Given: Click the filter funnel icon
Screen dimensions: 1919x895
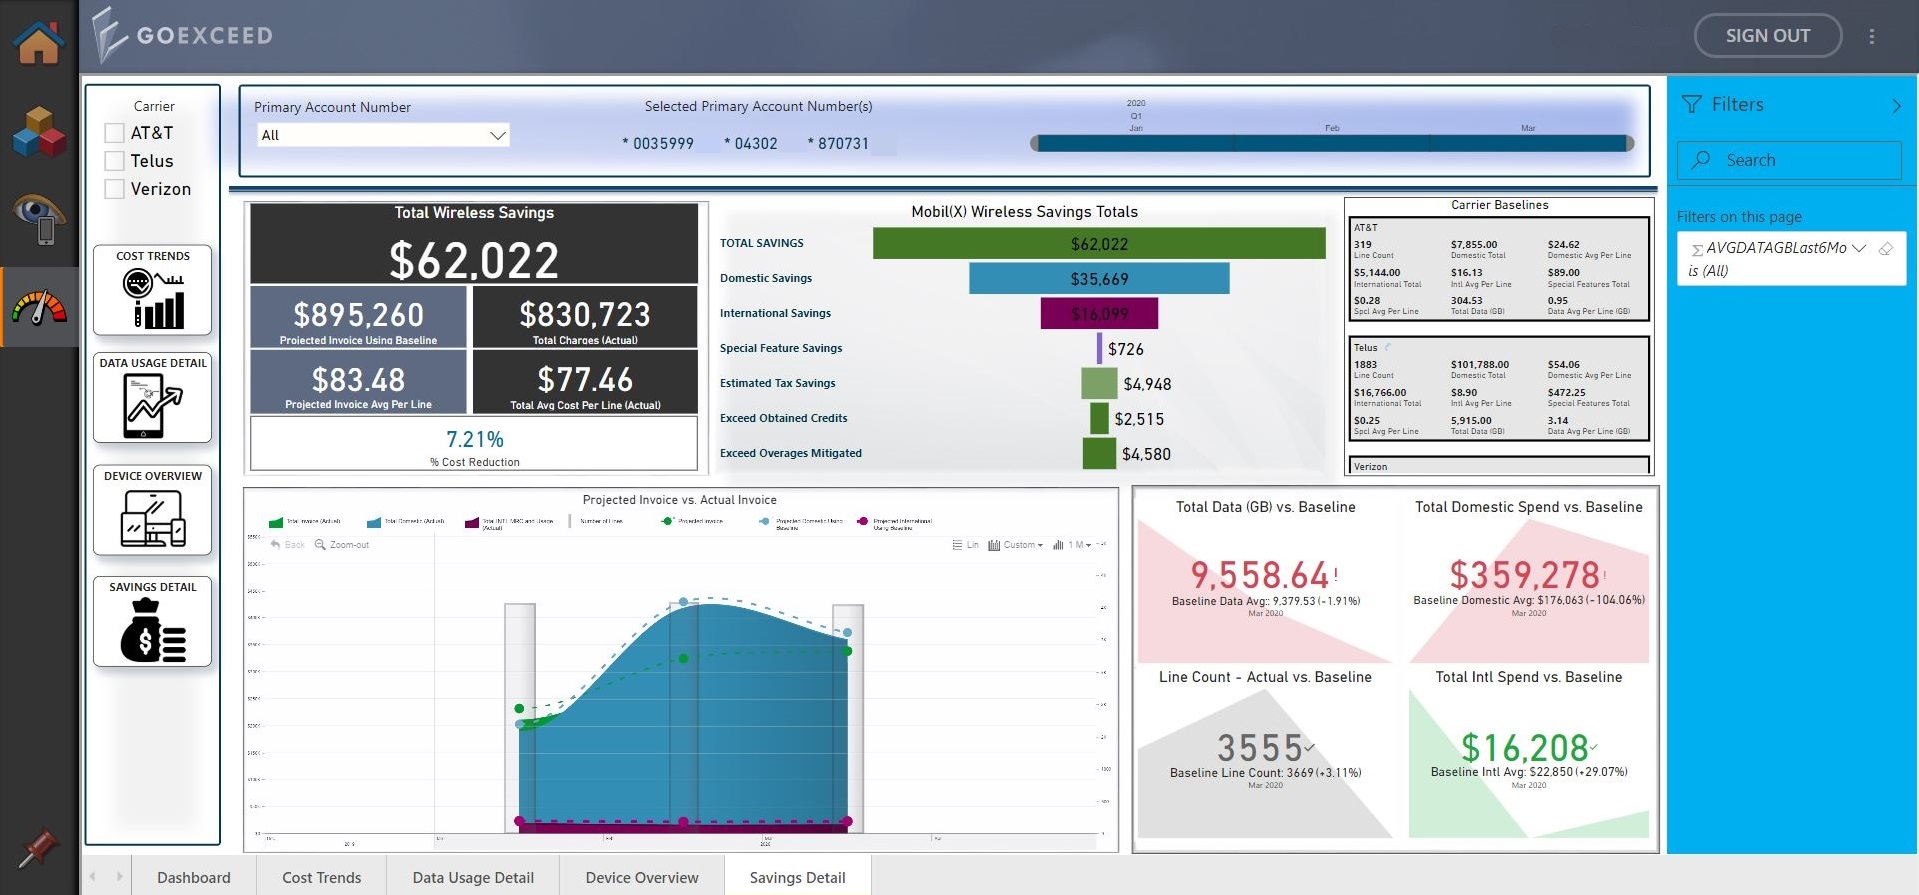Looking at the screenshot, I should click(x=1692, y=104).
